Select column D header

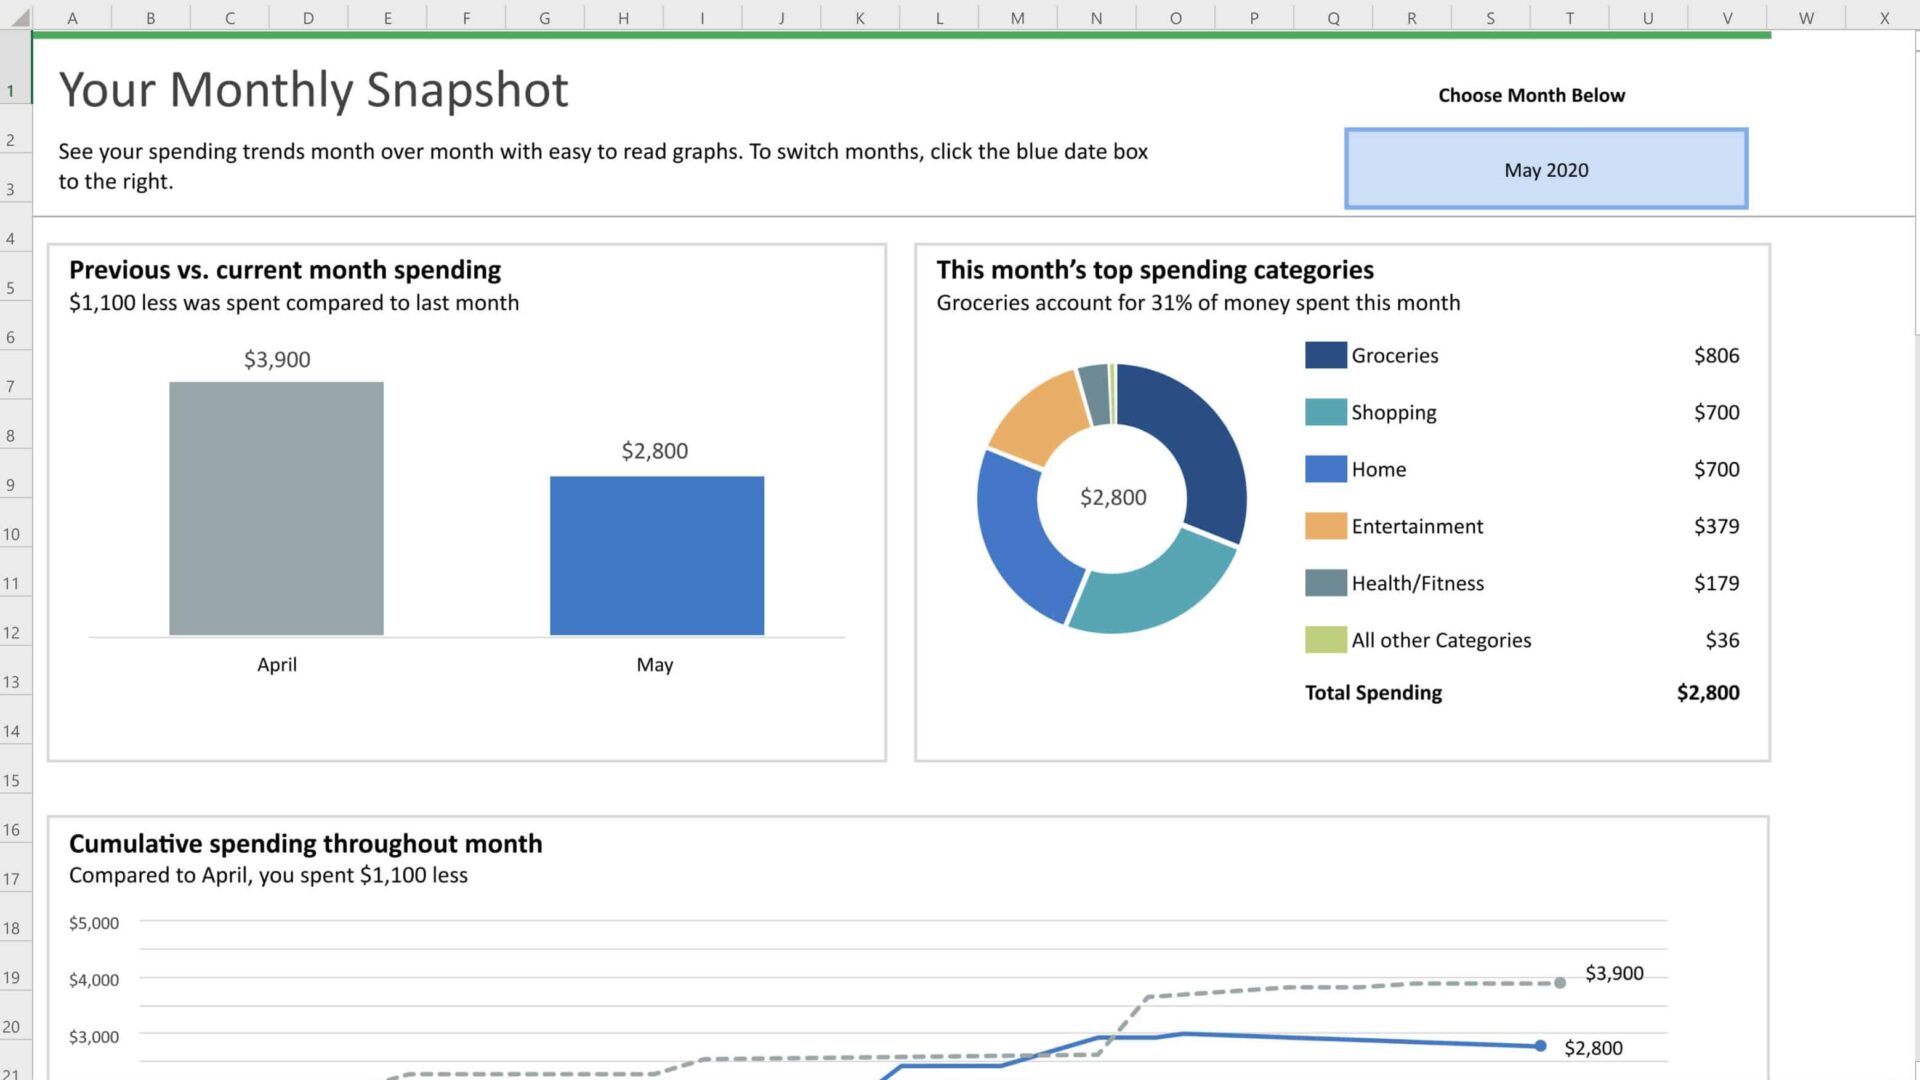click(x=308, y=17)
